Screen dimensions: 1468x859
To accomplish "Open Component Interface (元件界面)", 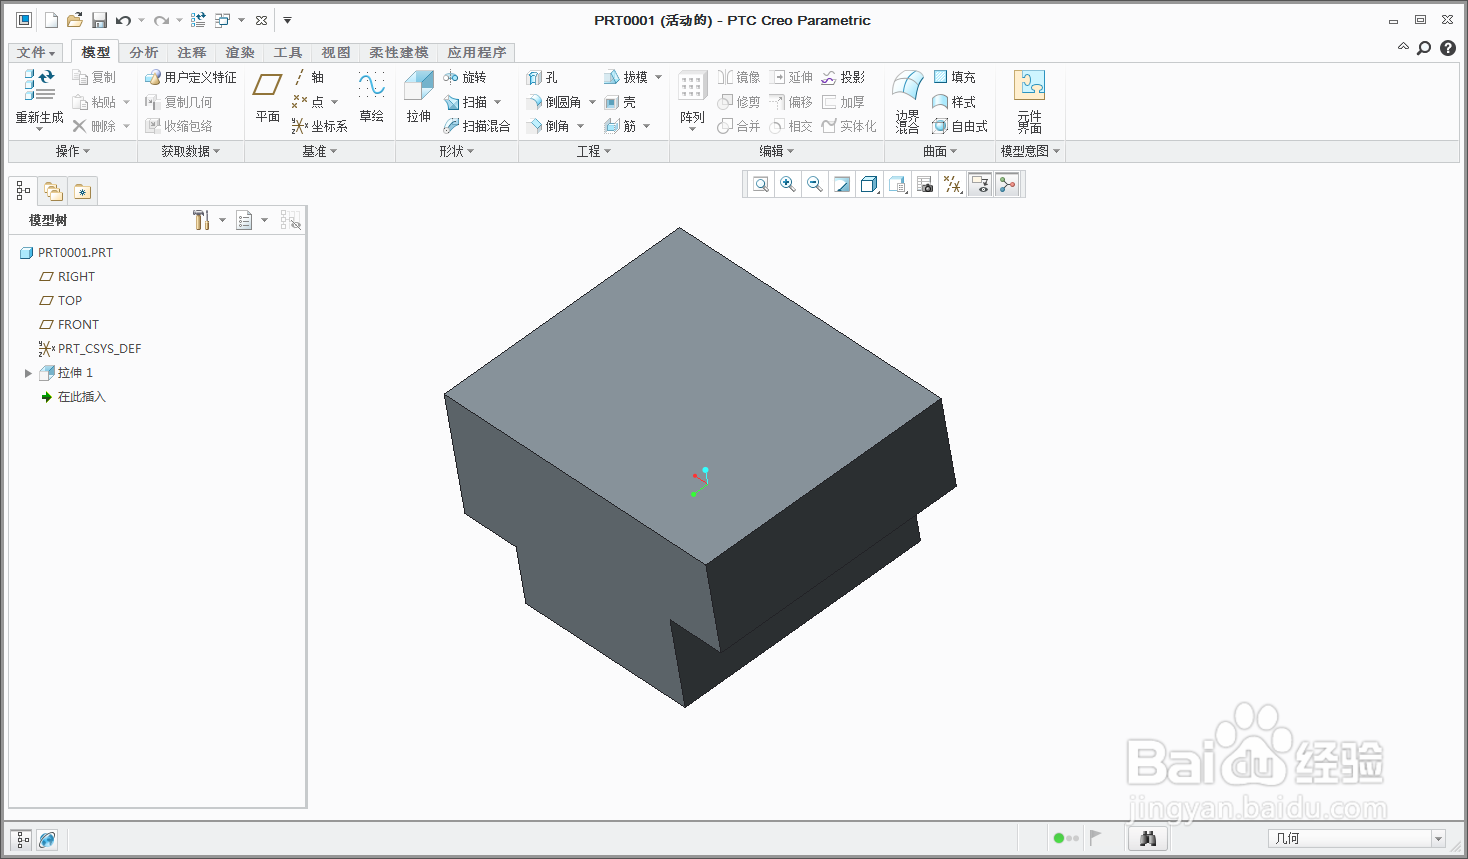I will (1030, 101).
